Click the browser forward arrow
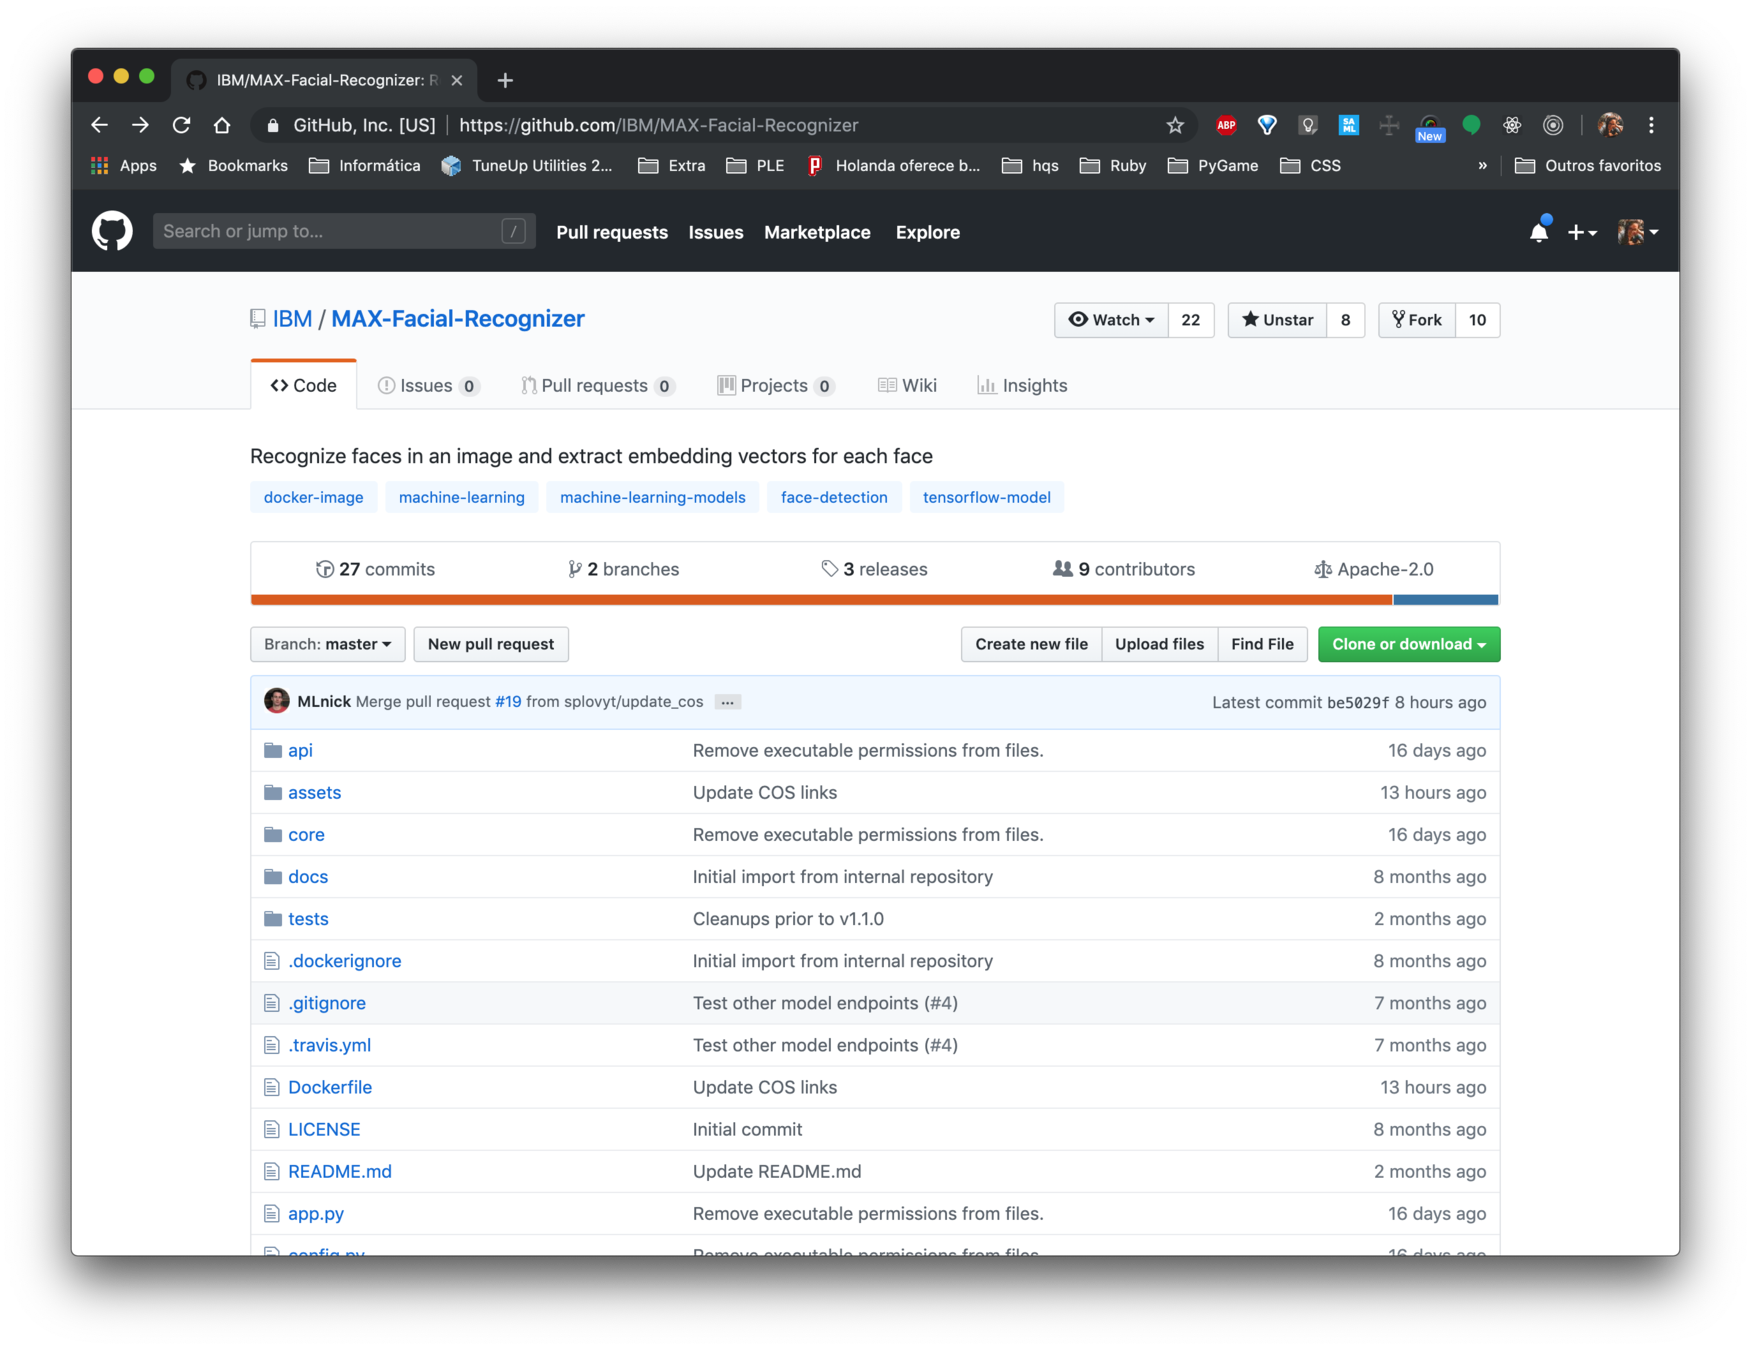 click(140, 125)
